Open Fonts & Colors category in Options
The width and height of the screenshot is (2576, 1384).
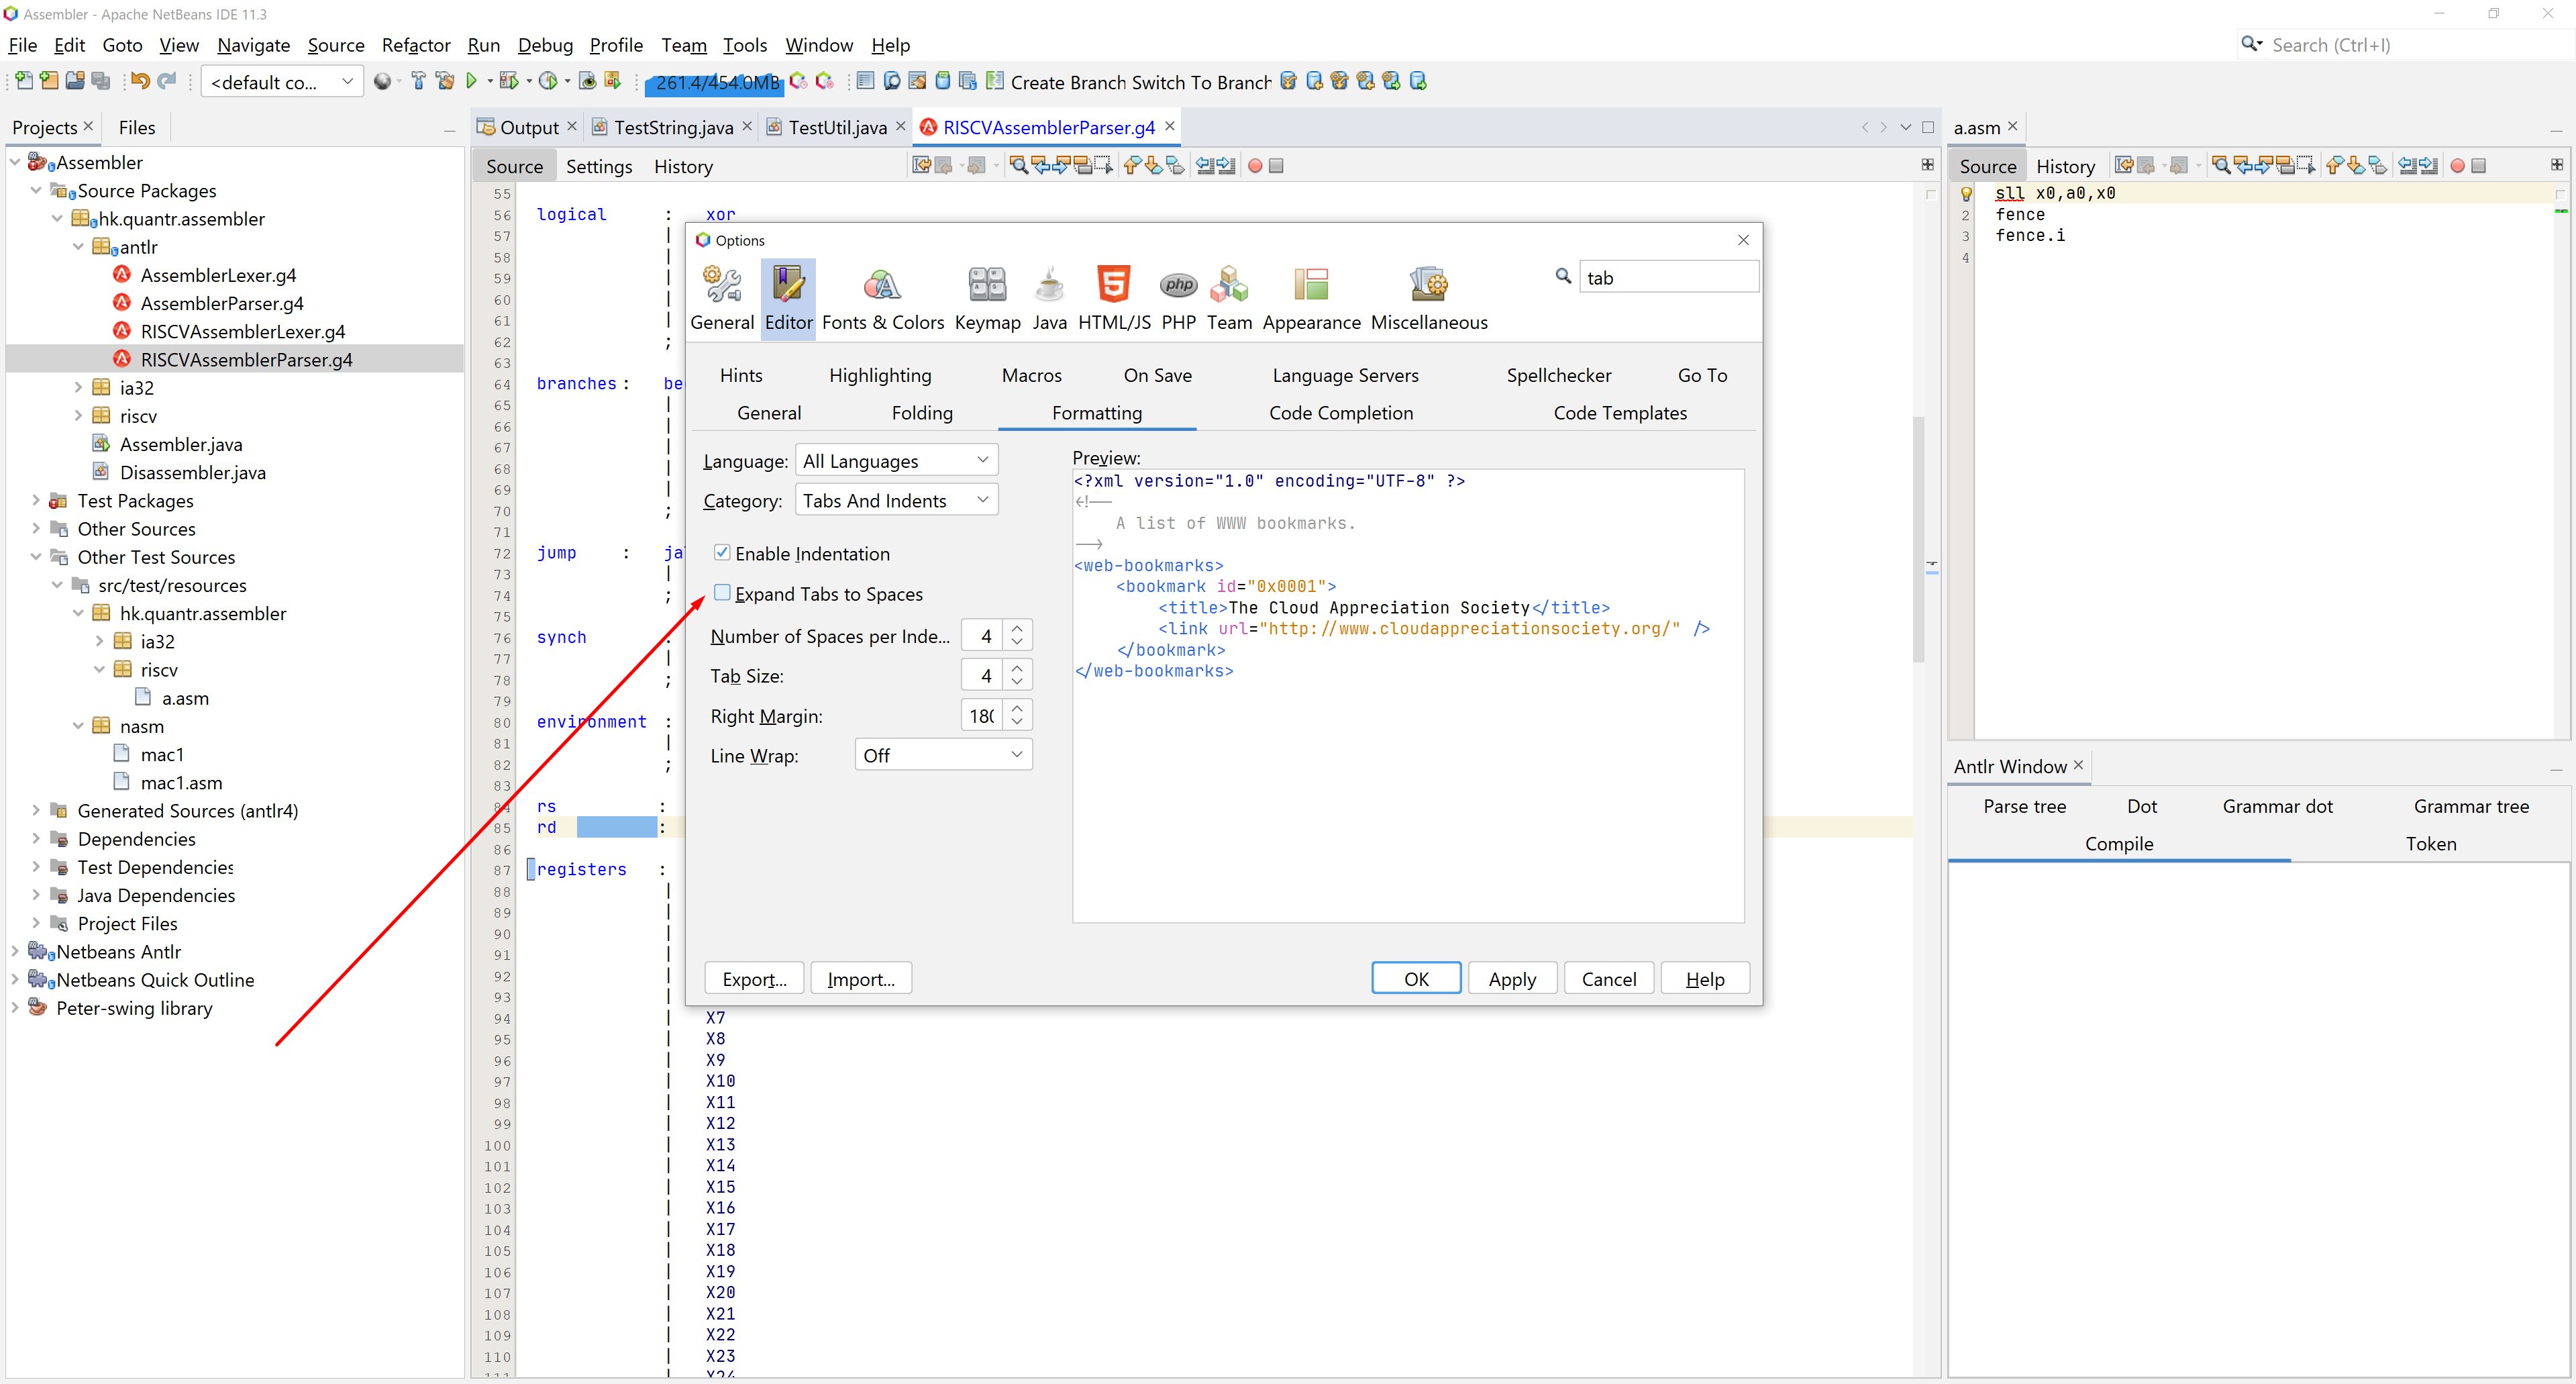coord(882,298)
